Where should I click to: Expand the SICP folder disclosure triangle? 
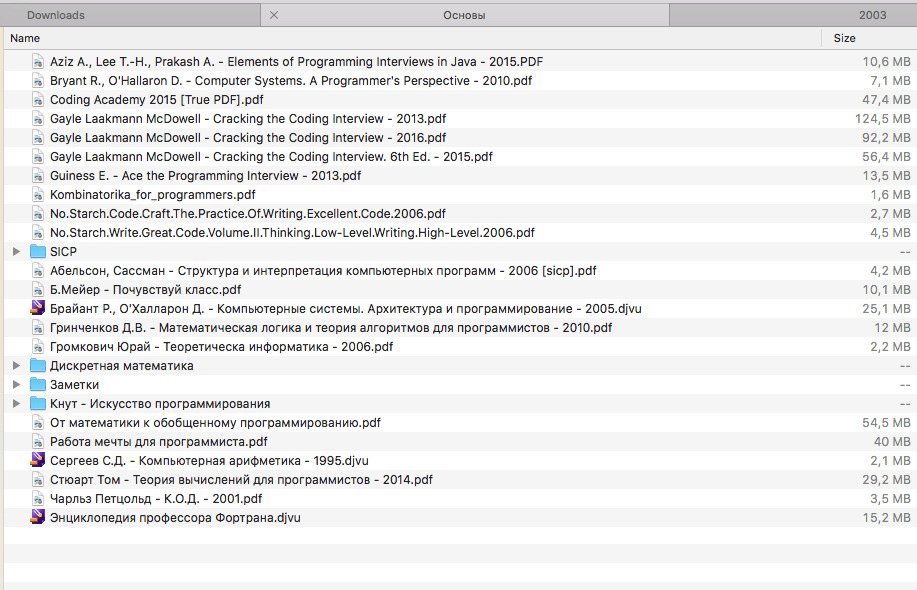tap(16, 252)
